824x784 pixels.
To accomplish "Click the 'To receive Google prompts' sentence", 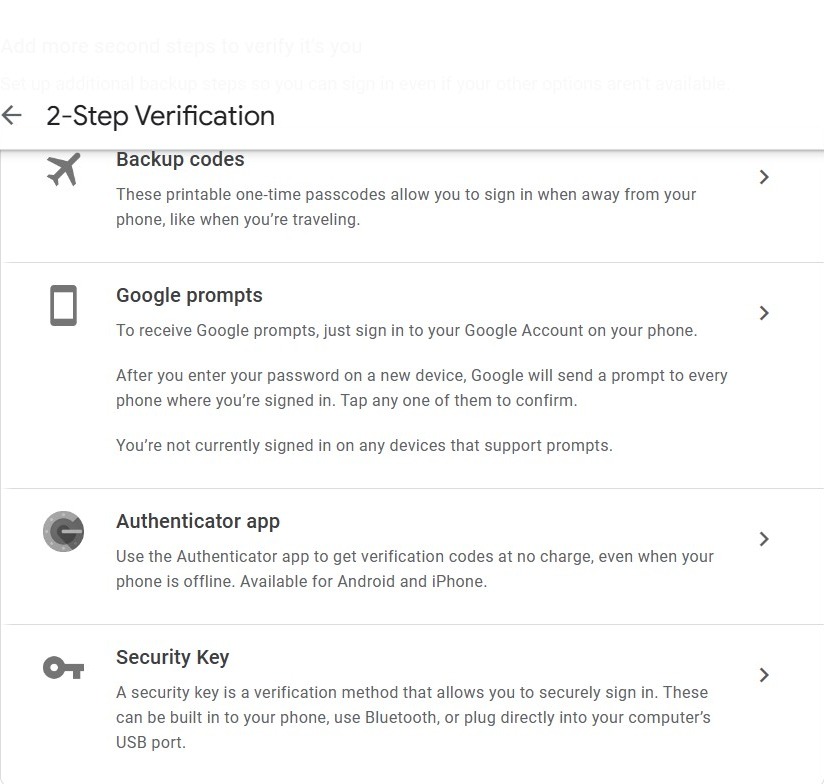I will coord(406,331).
